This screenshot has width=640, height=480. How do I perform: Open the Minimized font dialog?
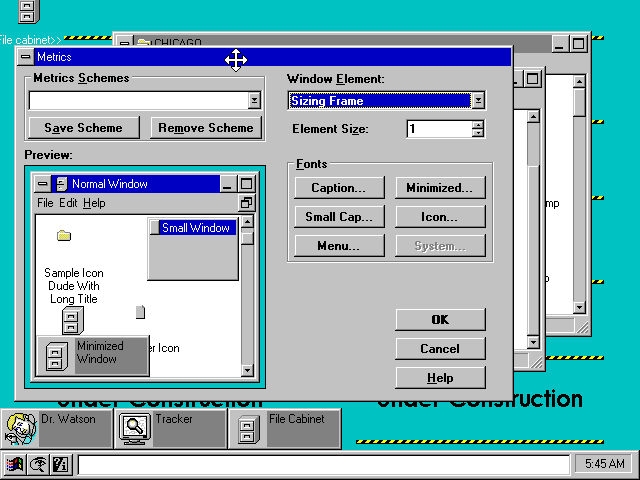pos(440,188)
